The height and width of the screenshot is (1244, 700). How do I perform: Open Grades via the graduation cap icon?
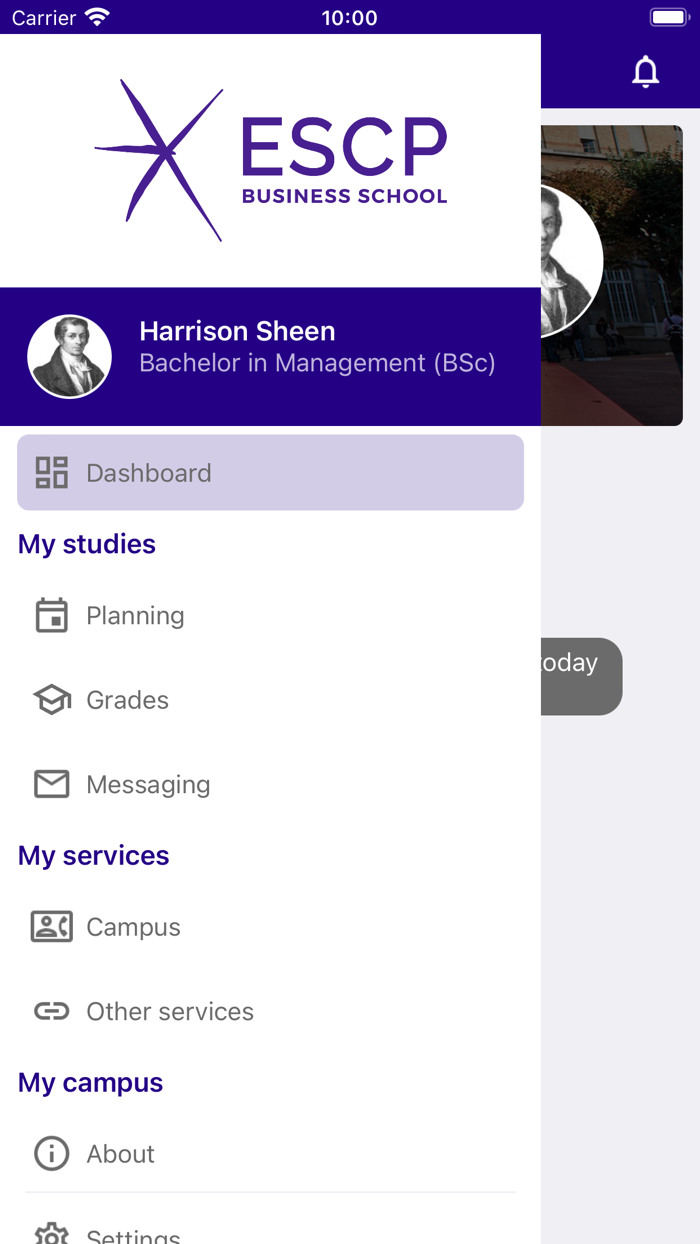[x=51, y=700]
